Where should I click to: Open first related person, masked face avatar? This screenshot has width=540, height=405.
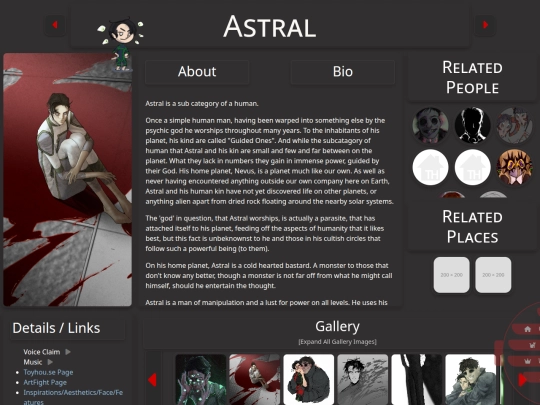(430, 125)
